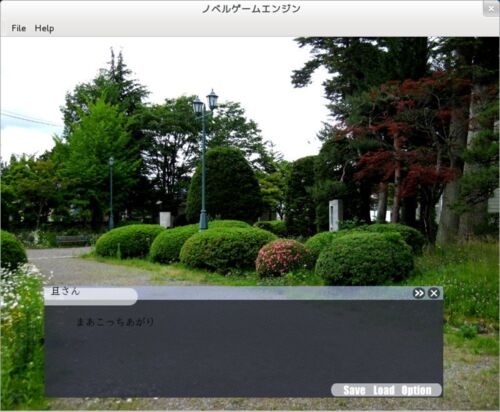Viewport: 500px width, 412px height.
Task: Open the File menu
Action: coord(19,28)
